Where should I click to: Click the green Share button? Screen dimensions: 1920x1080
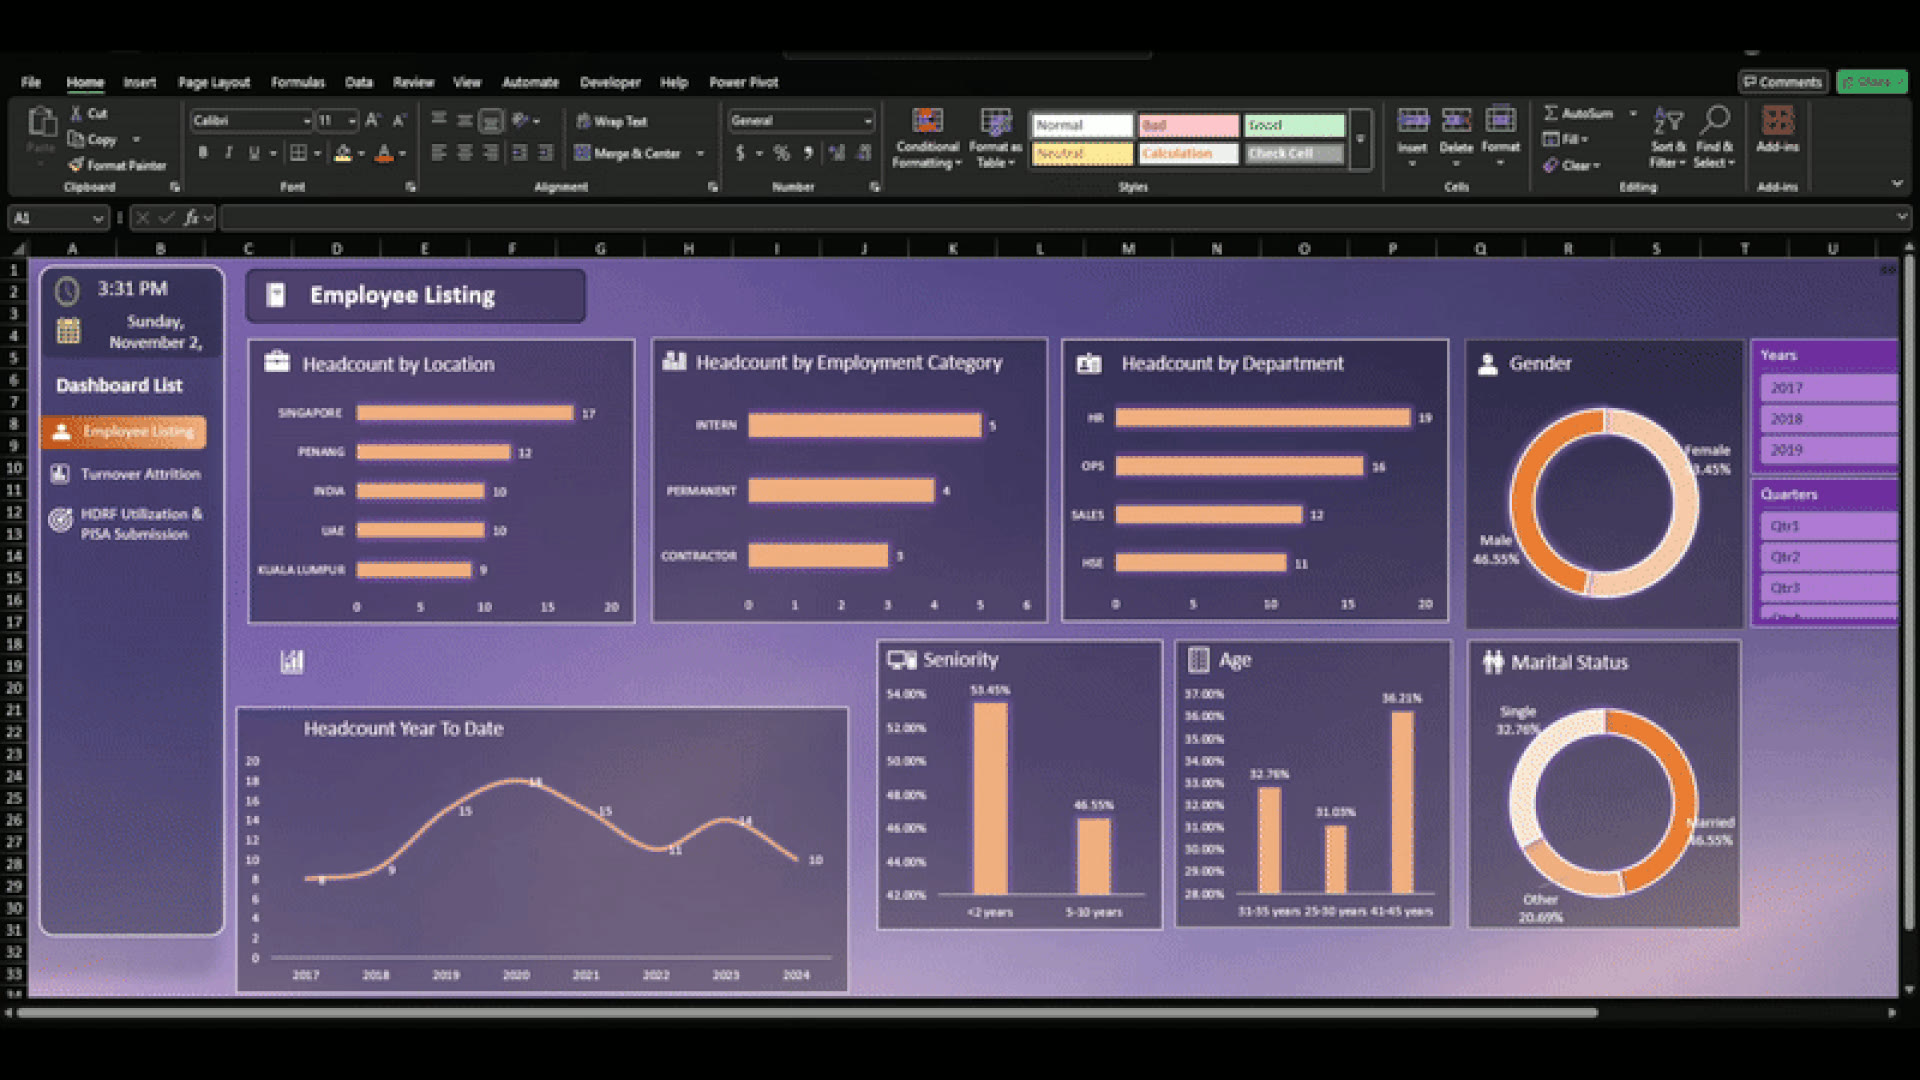coord(1872,82)
